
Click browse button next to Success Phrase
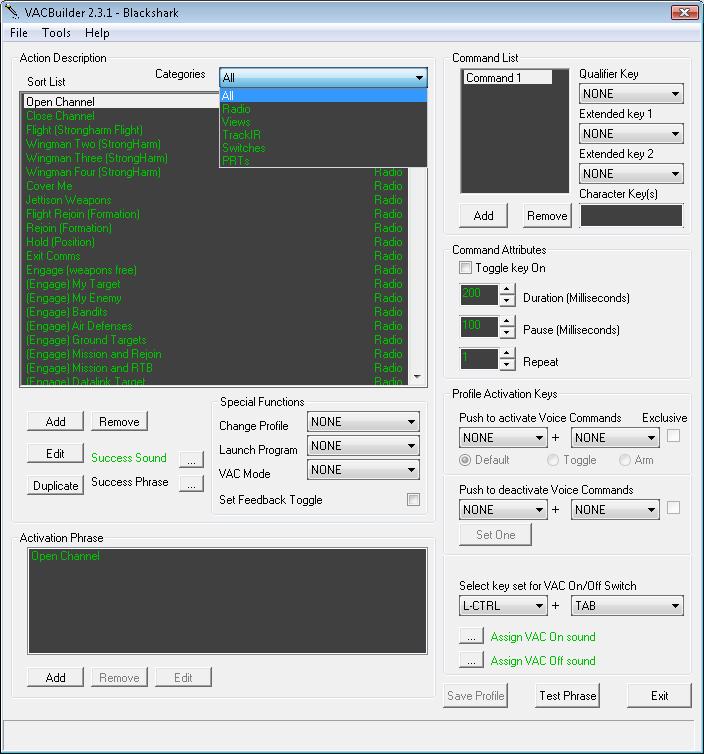[191, 483]
